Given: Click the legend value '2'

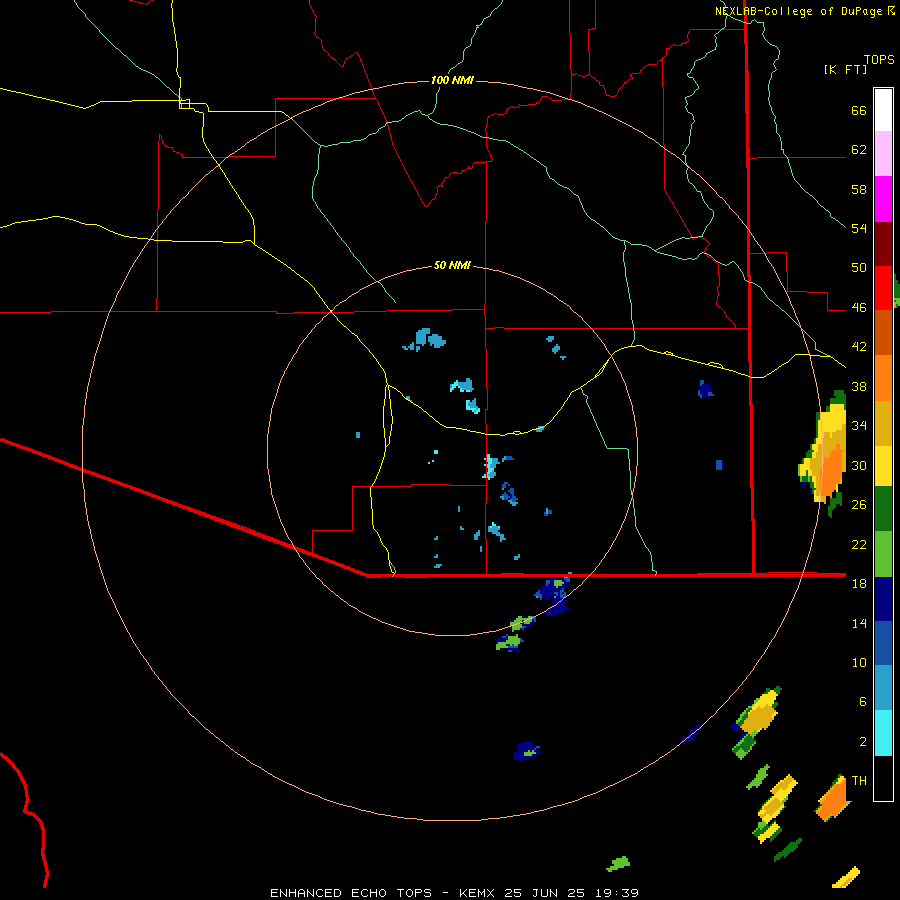Looking at the screenshot, I should tap(863, 742).
